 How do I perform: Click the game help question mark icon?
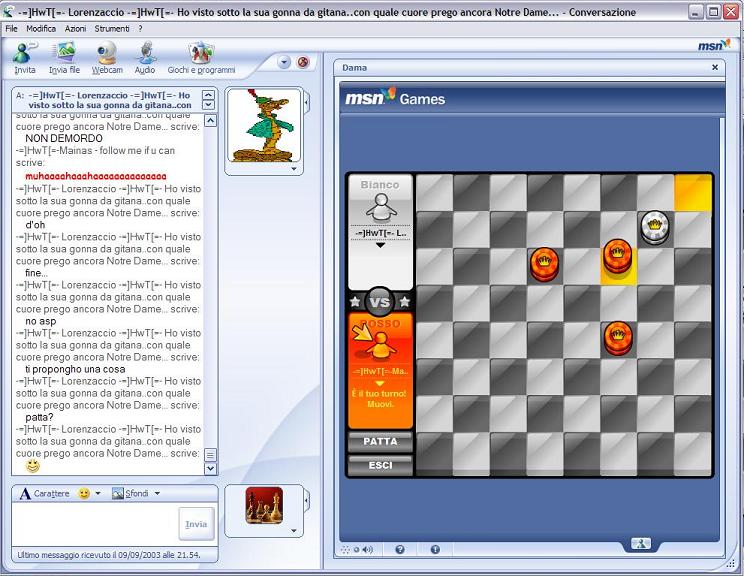click(x=400, y=549)
